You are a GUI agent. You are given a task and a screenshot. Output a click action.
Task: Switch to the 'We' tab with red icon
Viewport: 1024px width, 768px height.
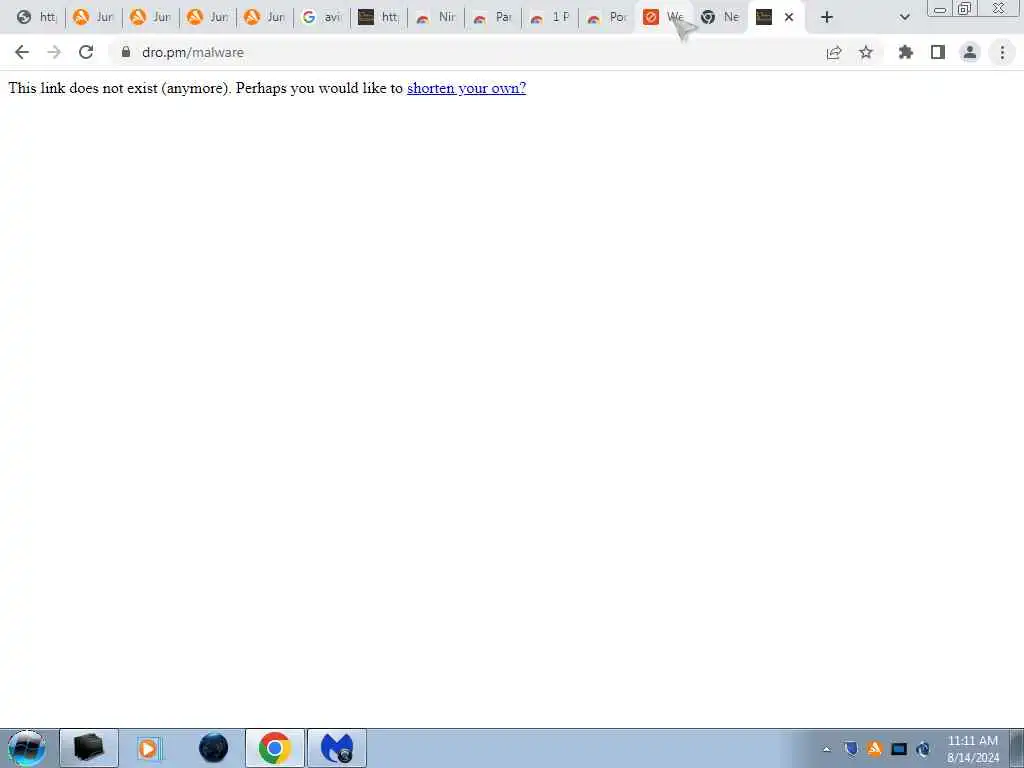tap(664, 18)
